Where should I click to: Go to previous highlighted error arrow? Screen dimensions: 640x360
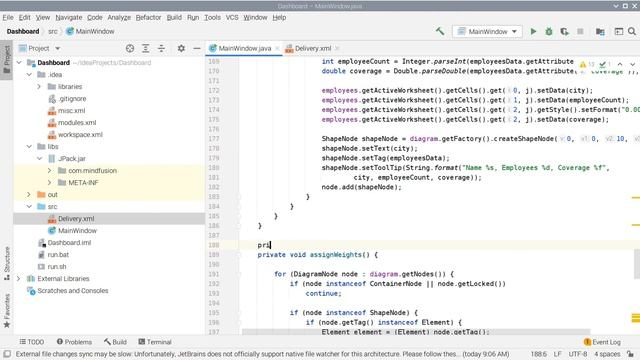coord(620,64)
